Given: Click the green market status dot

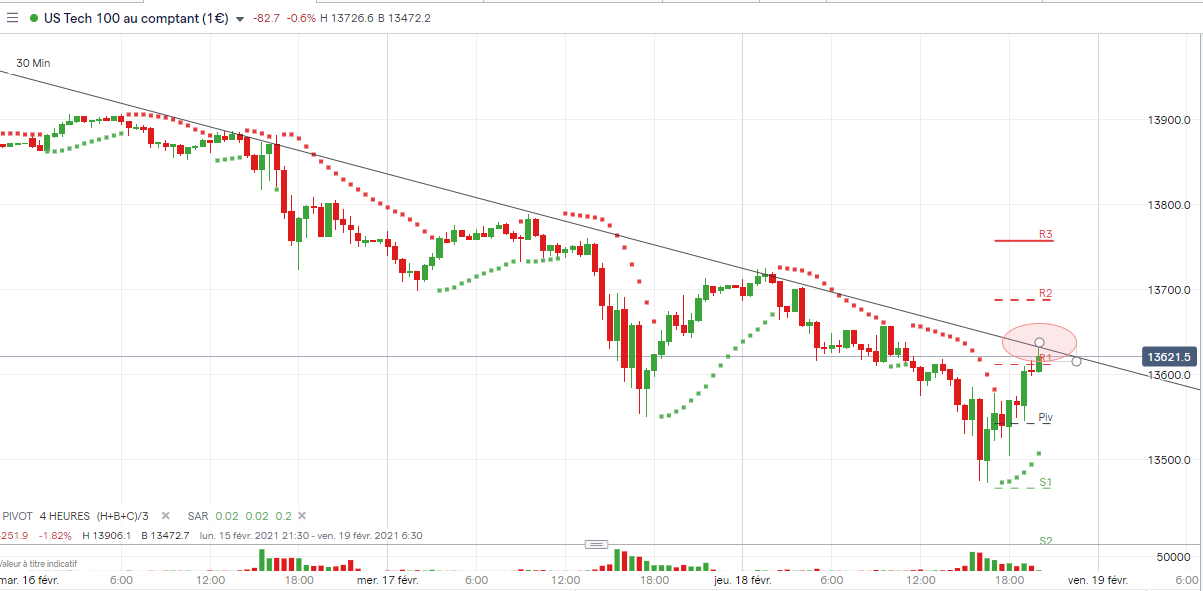Looking at the screenshot, I should pyautogui.click(x=35, y=18).
